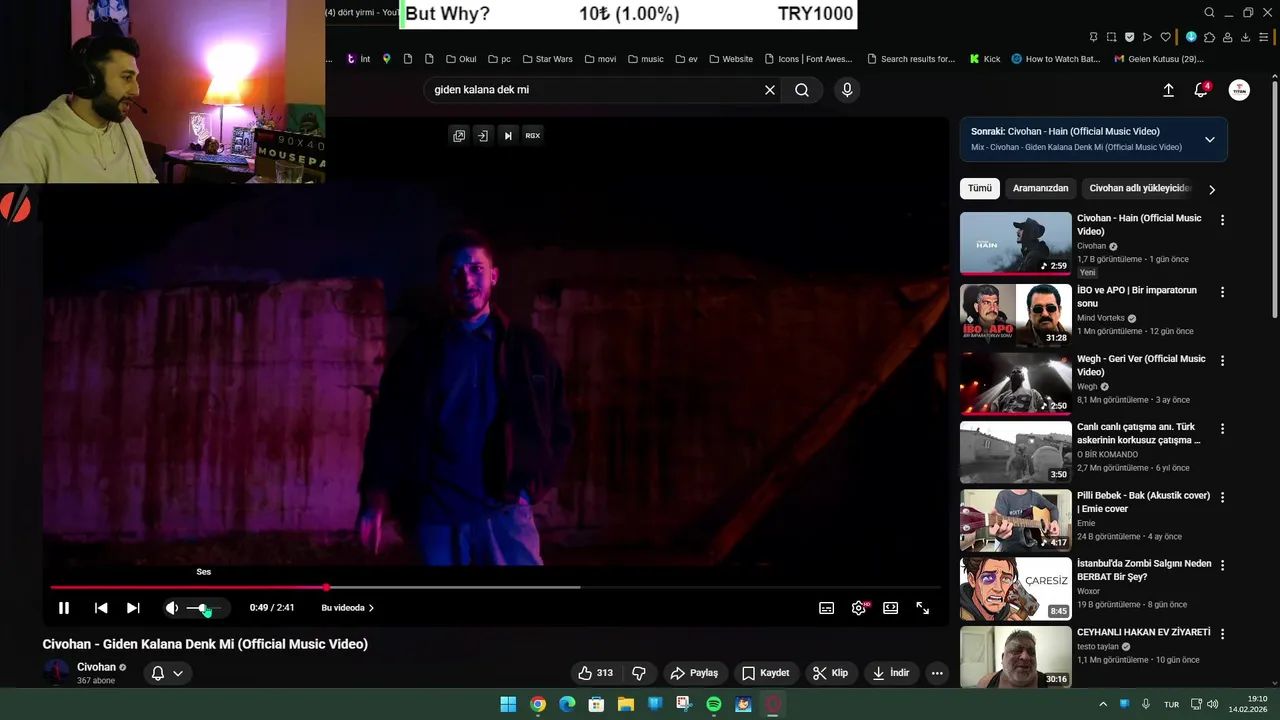The width and height of the screenshot is (1280, 720).
Task: Toggle subtitles on the video player
Action: point(827,608)
